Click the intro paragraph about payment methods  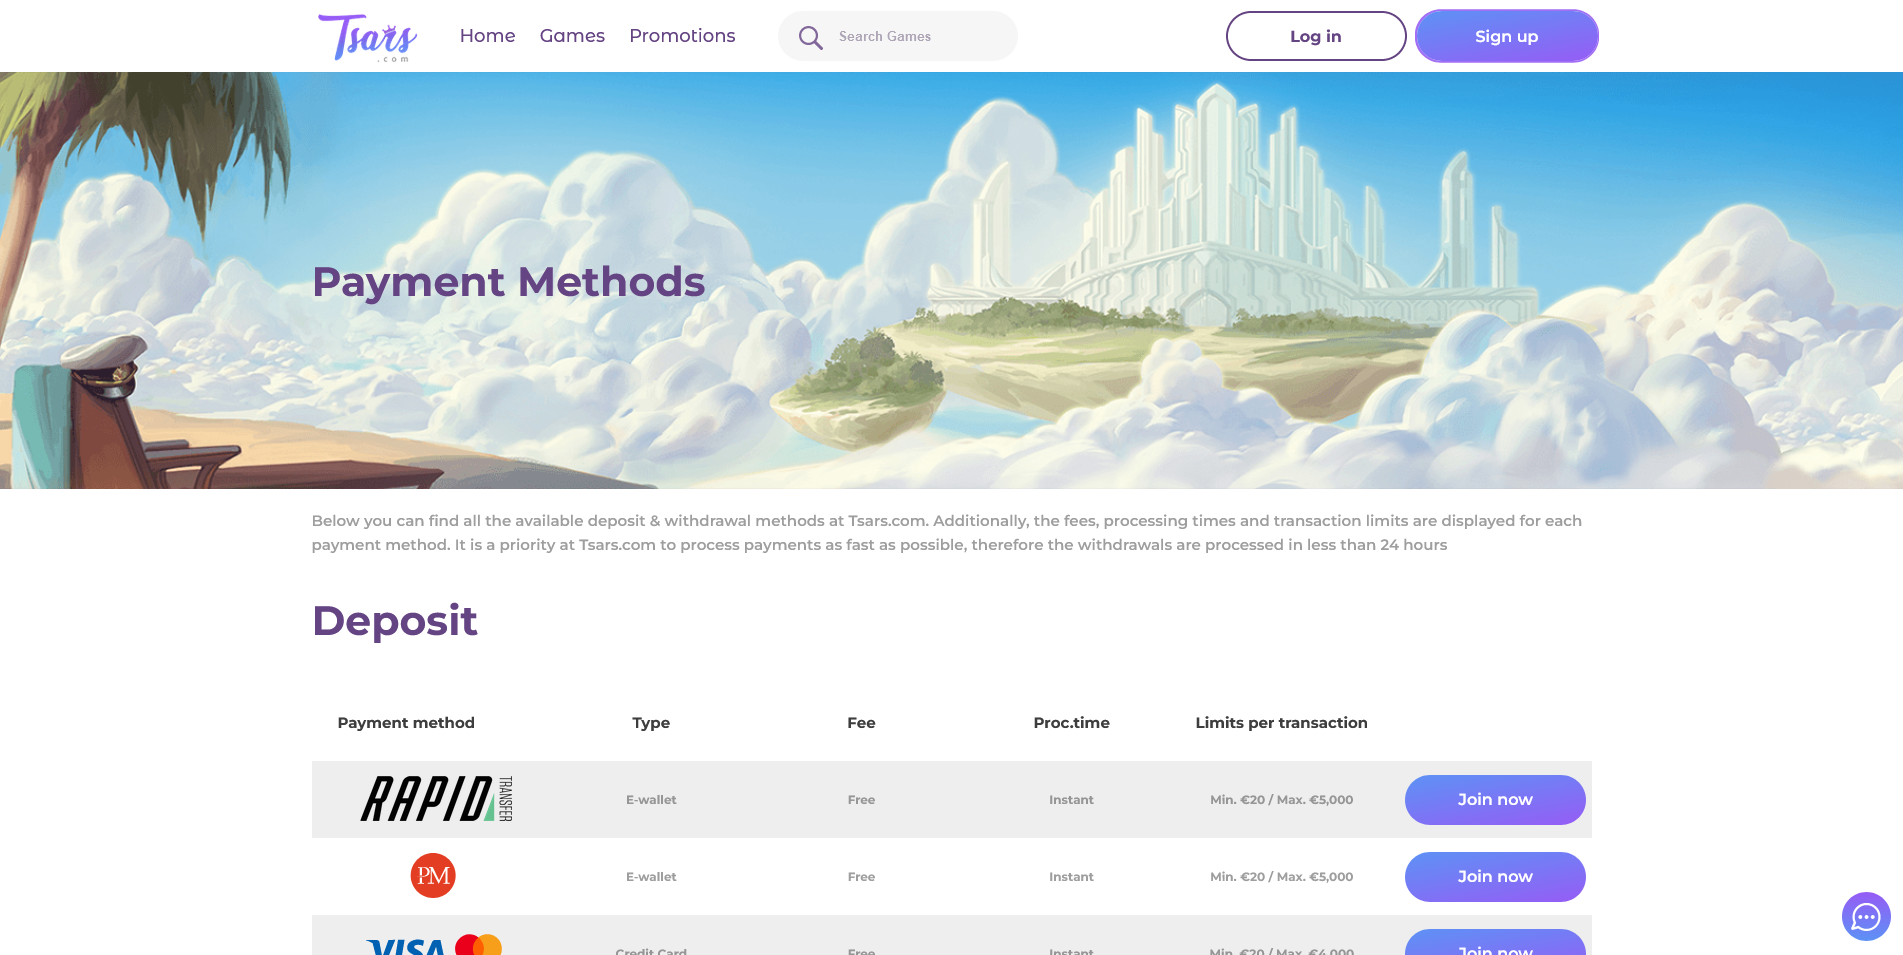tap(946, 533)
